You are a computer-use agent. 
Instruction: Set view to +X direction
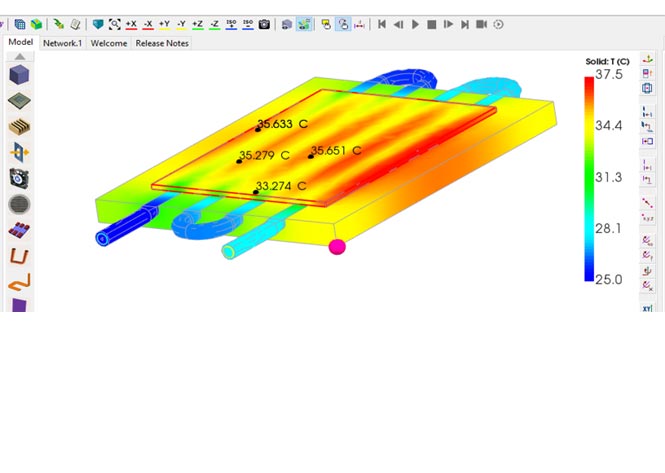tap(131, 24)
